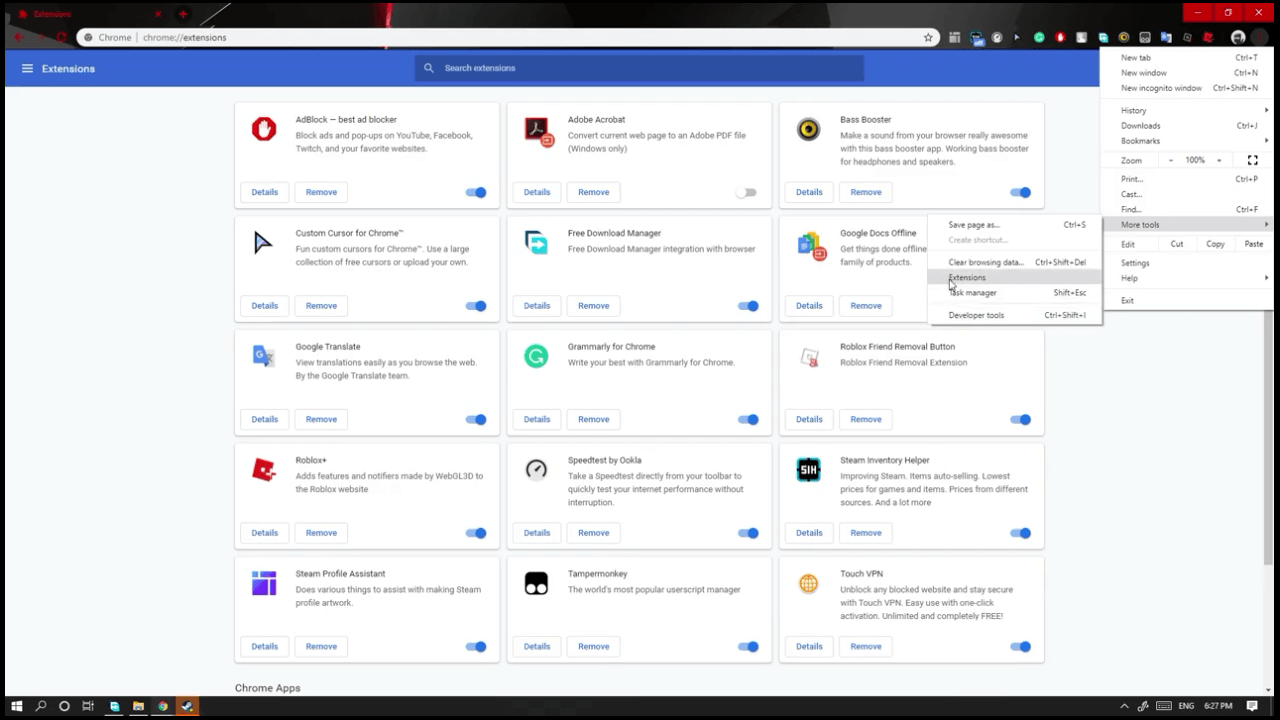Open the Chrome profile avatar
Screen dimensions: 1280x720
click(1238, 37)
